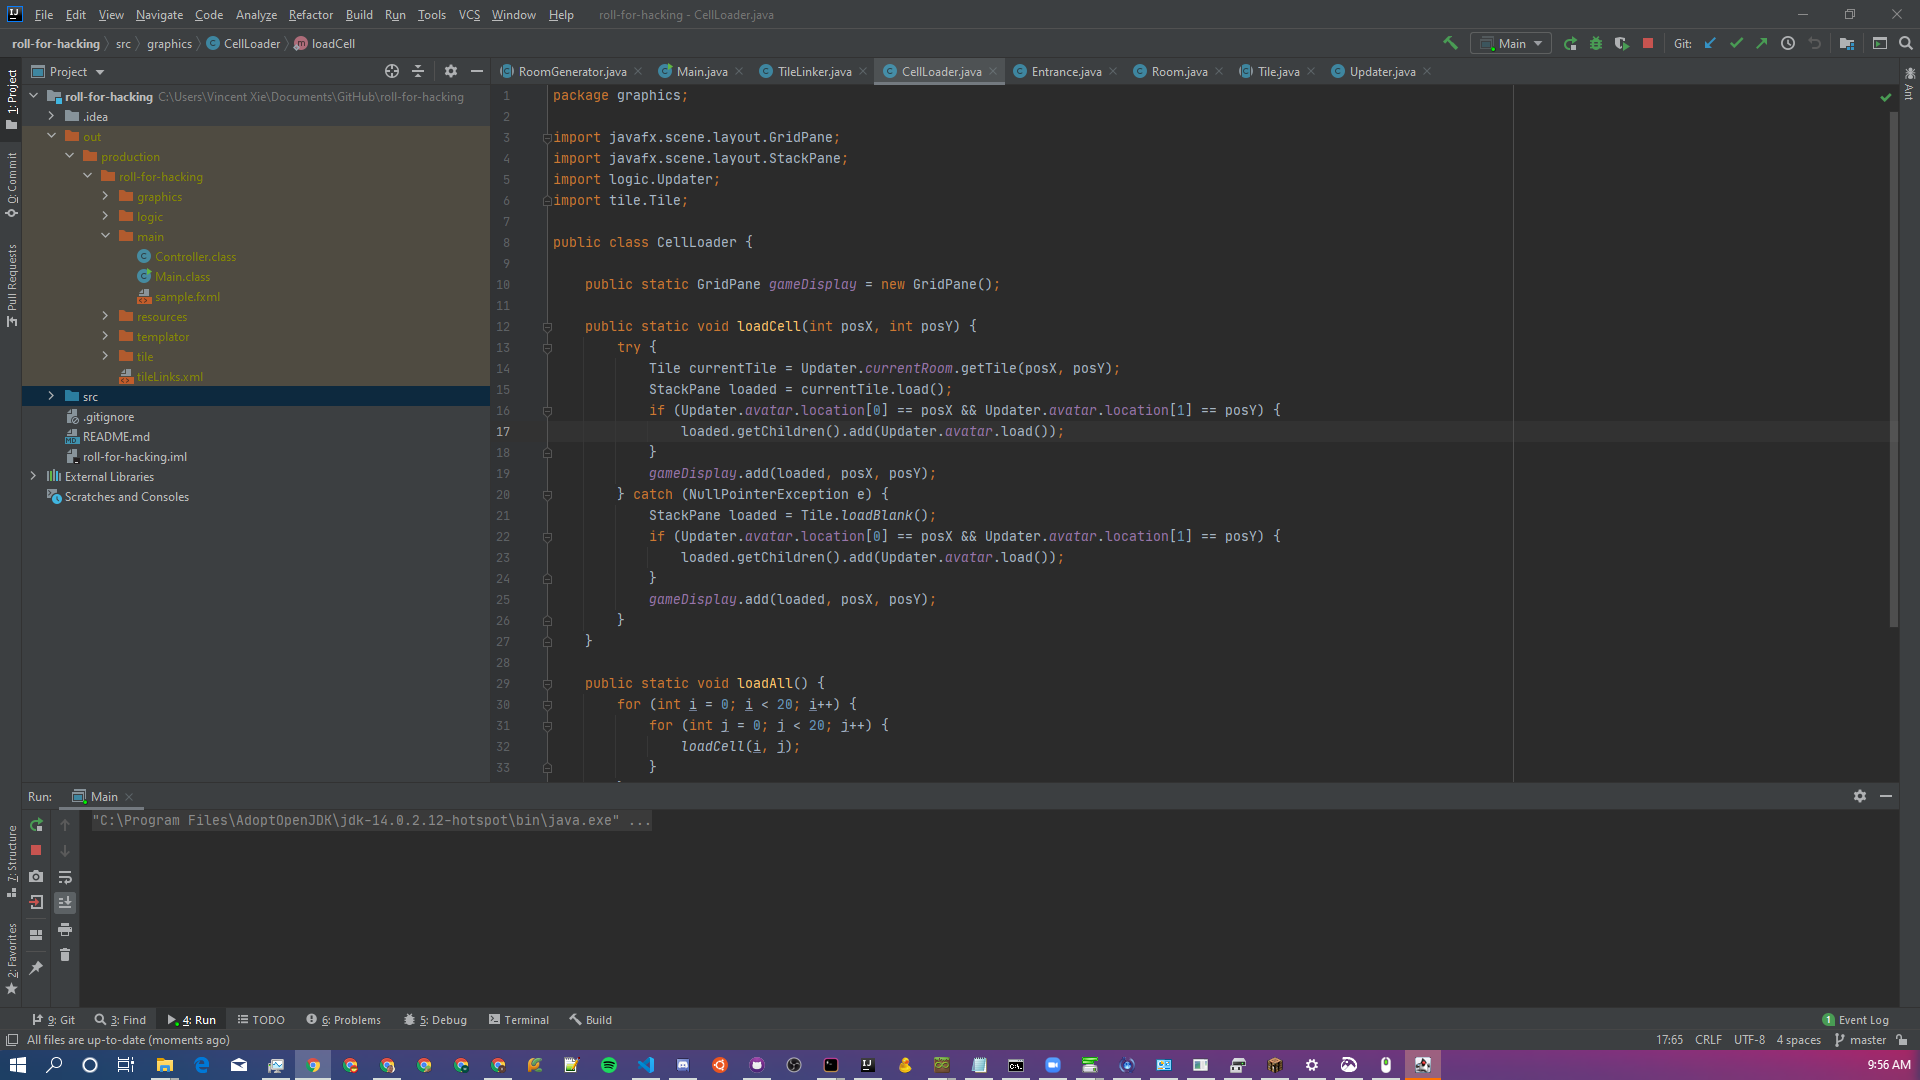Toggle scroll to end in console
The height and width of the screenshot is (1080, 1920).
65,902
